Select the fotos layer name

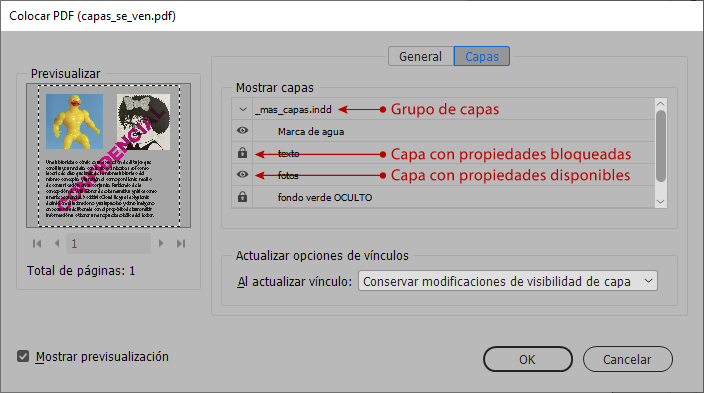pyautogui.click(x=288, y=175)
